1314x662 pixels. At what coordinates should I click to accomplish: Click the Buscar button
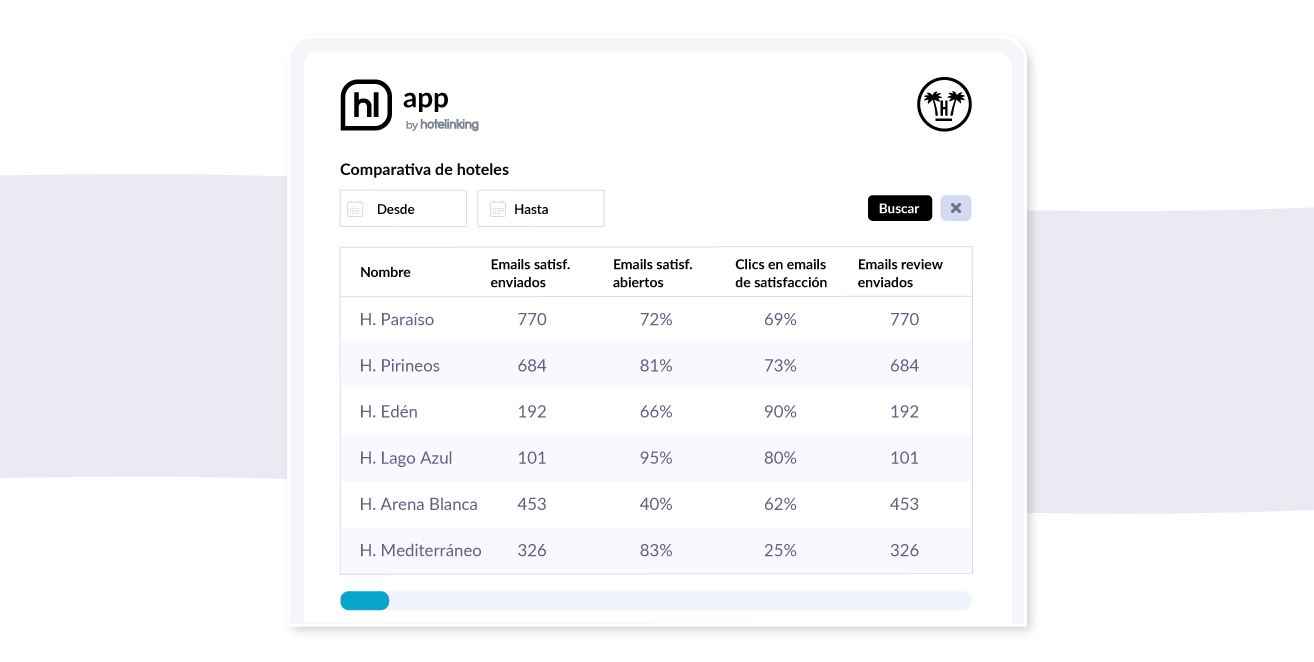[x=899, y=208]
